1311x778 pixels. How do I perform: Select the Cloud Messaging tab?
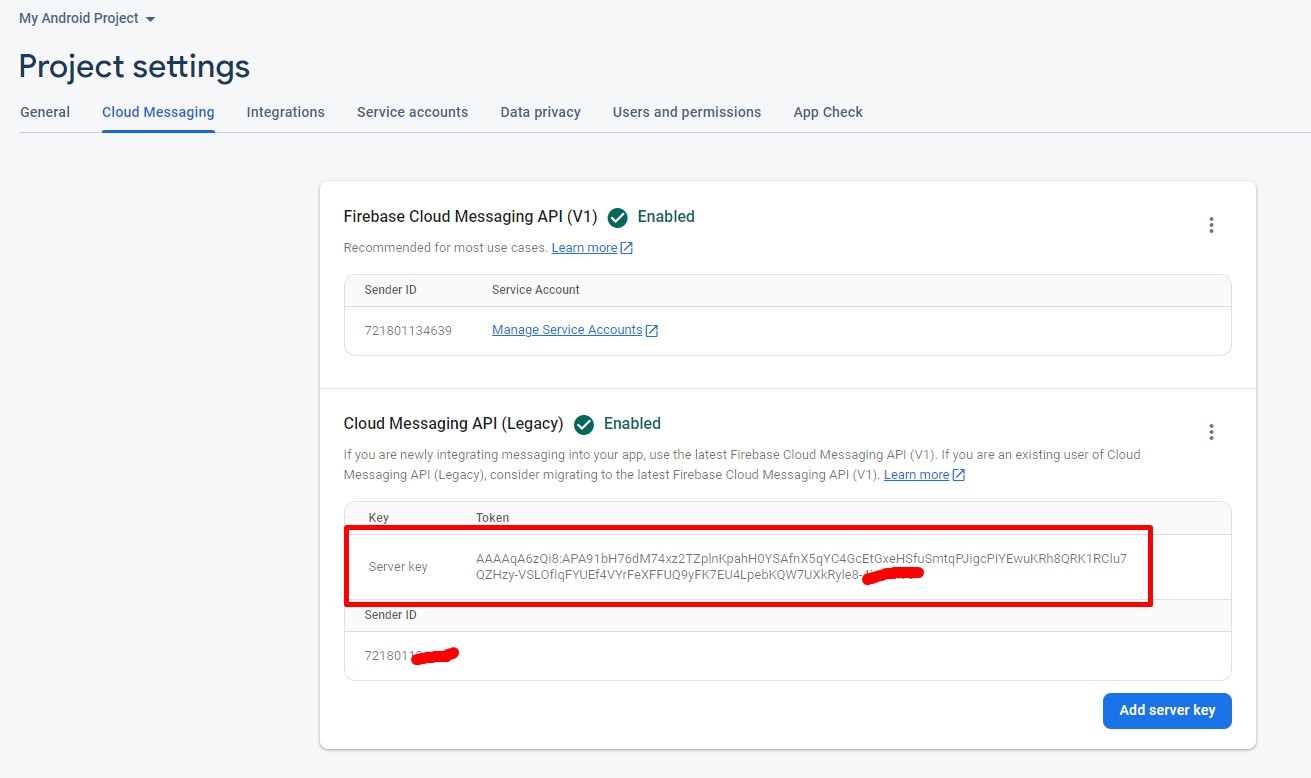tap(158, 112)
